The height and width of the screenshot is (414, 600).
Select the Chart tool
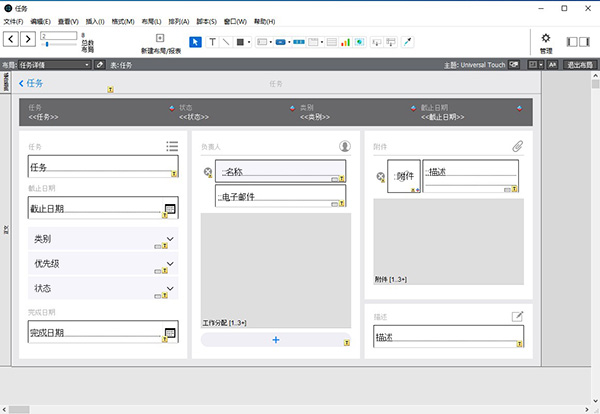pos(346,42)
